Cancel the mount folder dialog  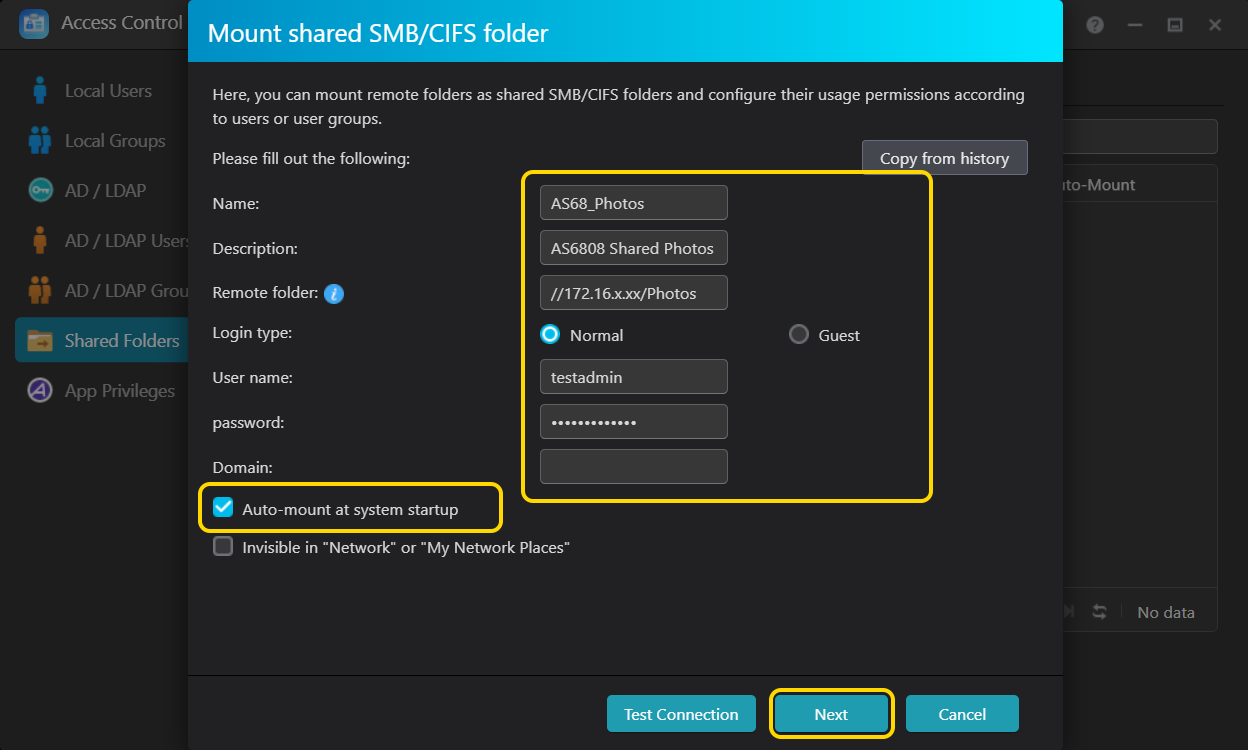click(x=962, y=714)
